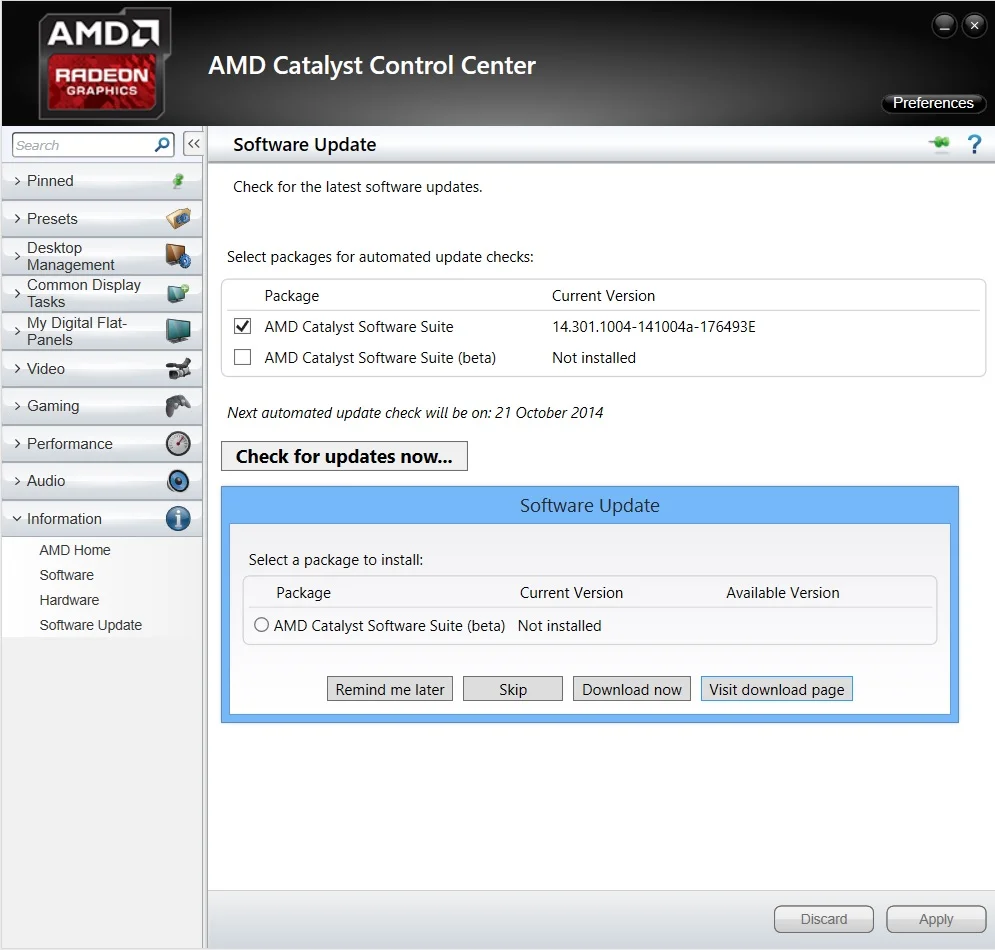Expand the Performance section chevron
This screenshot has height=950, width=995.
click(x=17, y=444)
